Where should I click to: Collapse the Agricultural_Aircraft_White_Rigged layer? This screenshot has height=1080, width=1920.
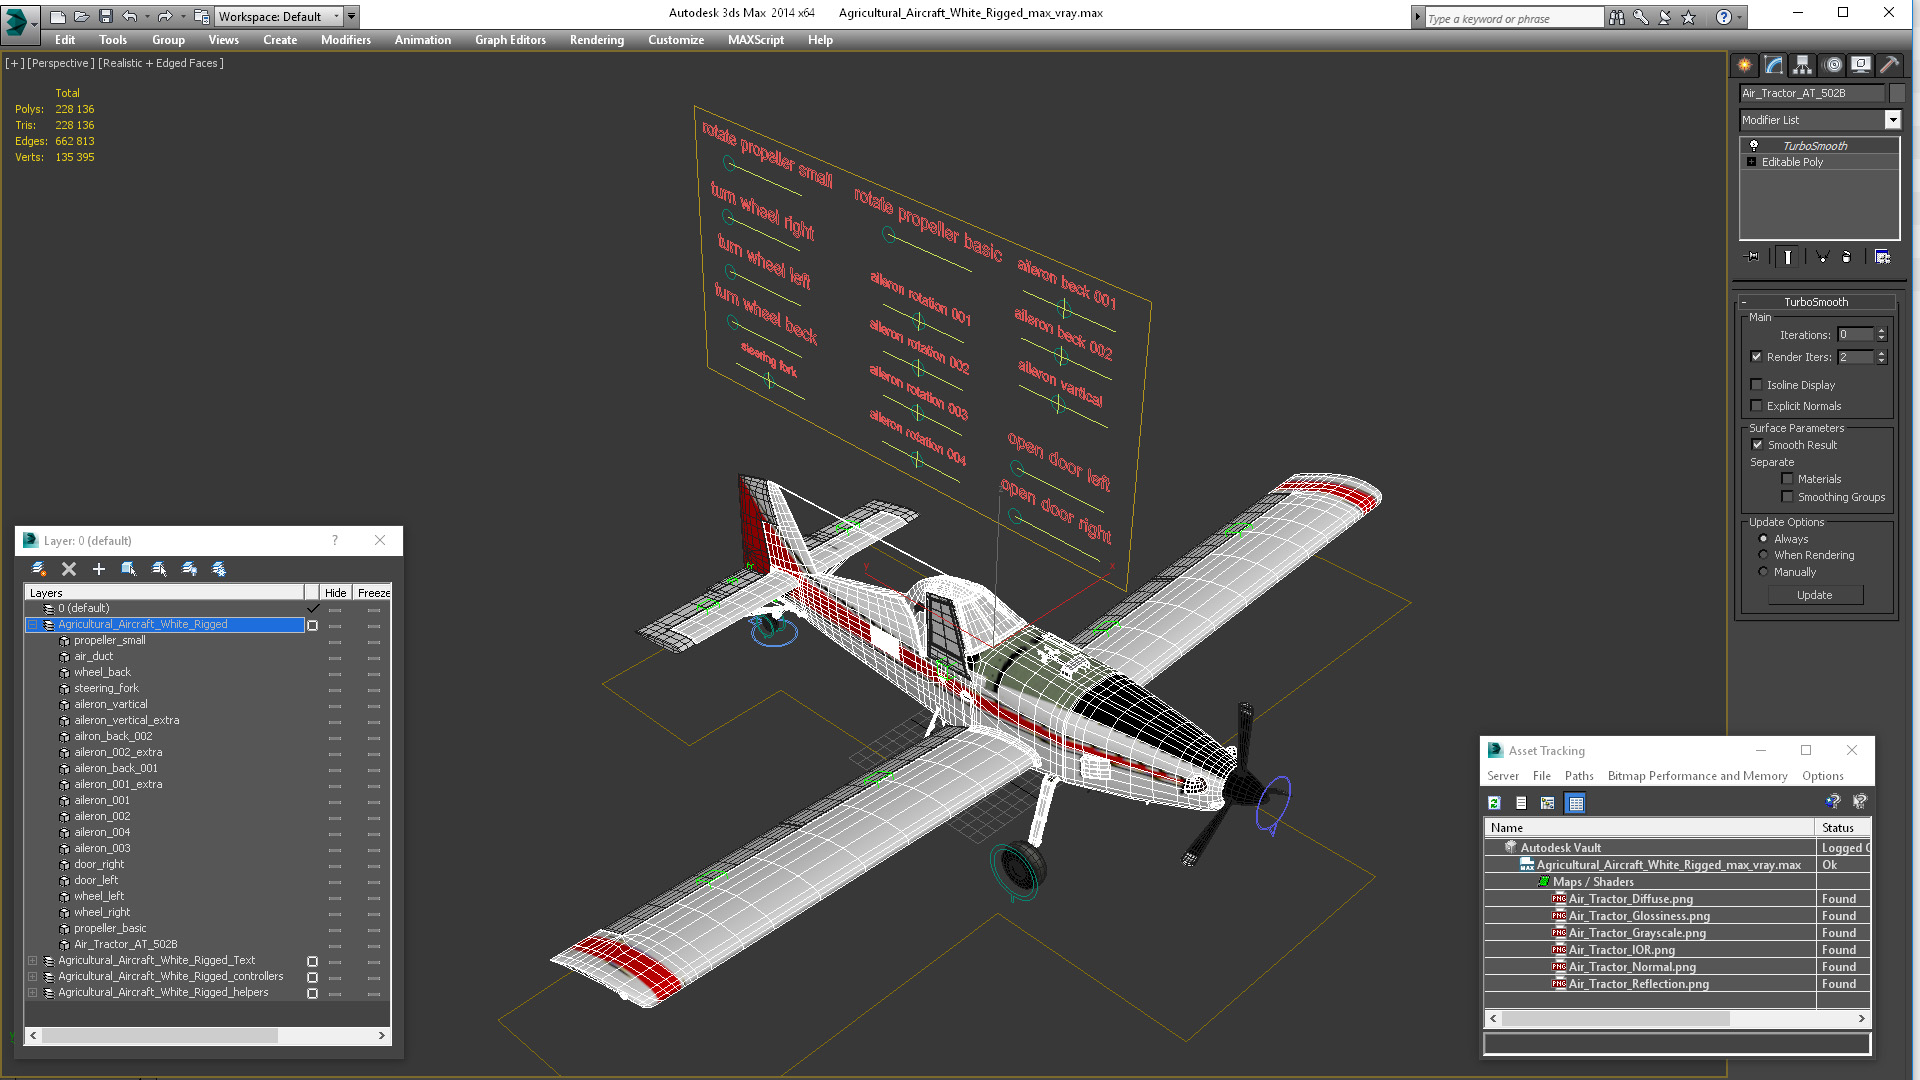32,625
